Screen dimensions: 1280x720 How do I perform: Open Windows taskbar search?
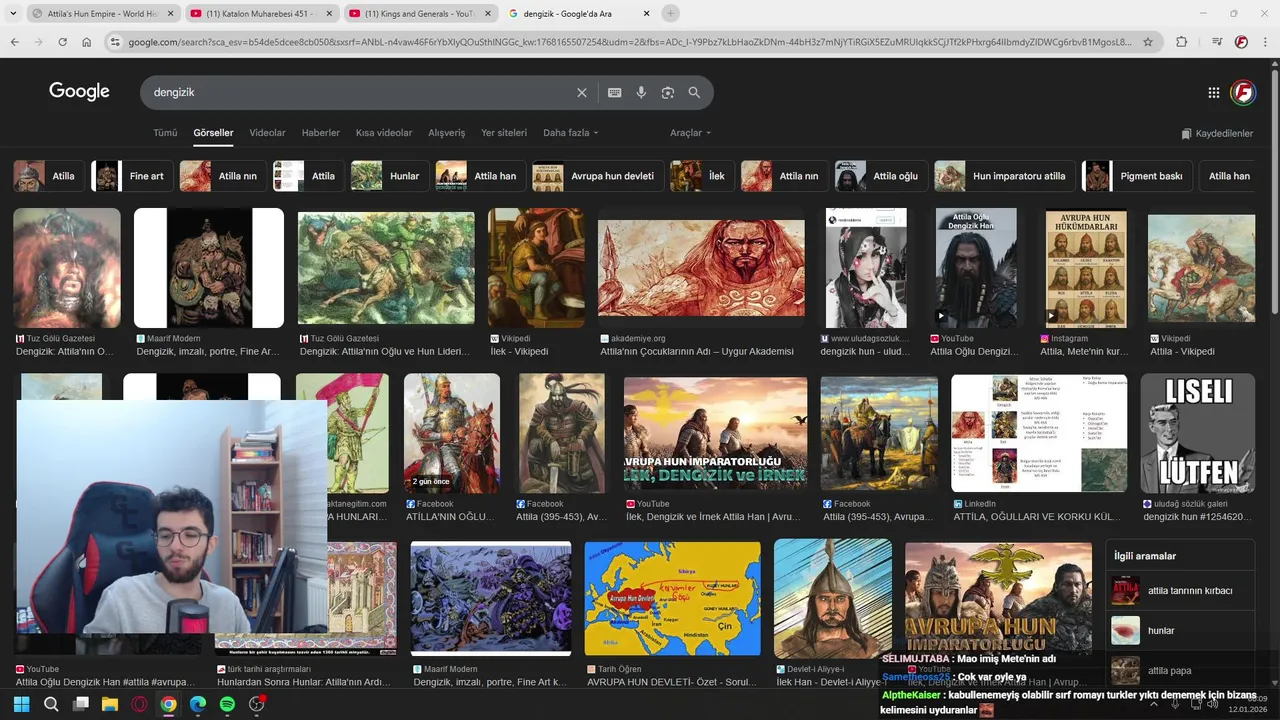pyautogui.click(x=51, y=704)
